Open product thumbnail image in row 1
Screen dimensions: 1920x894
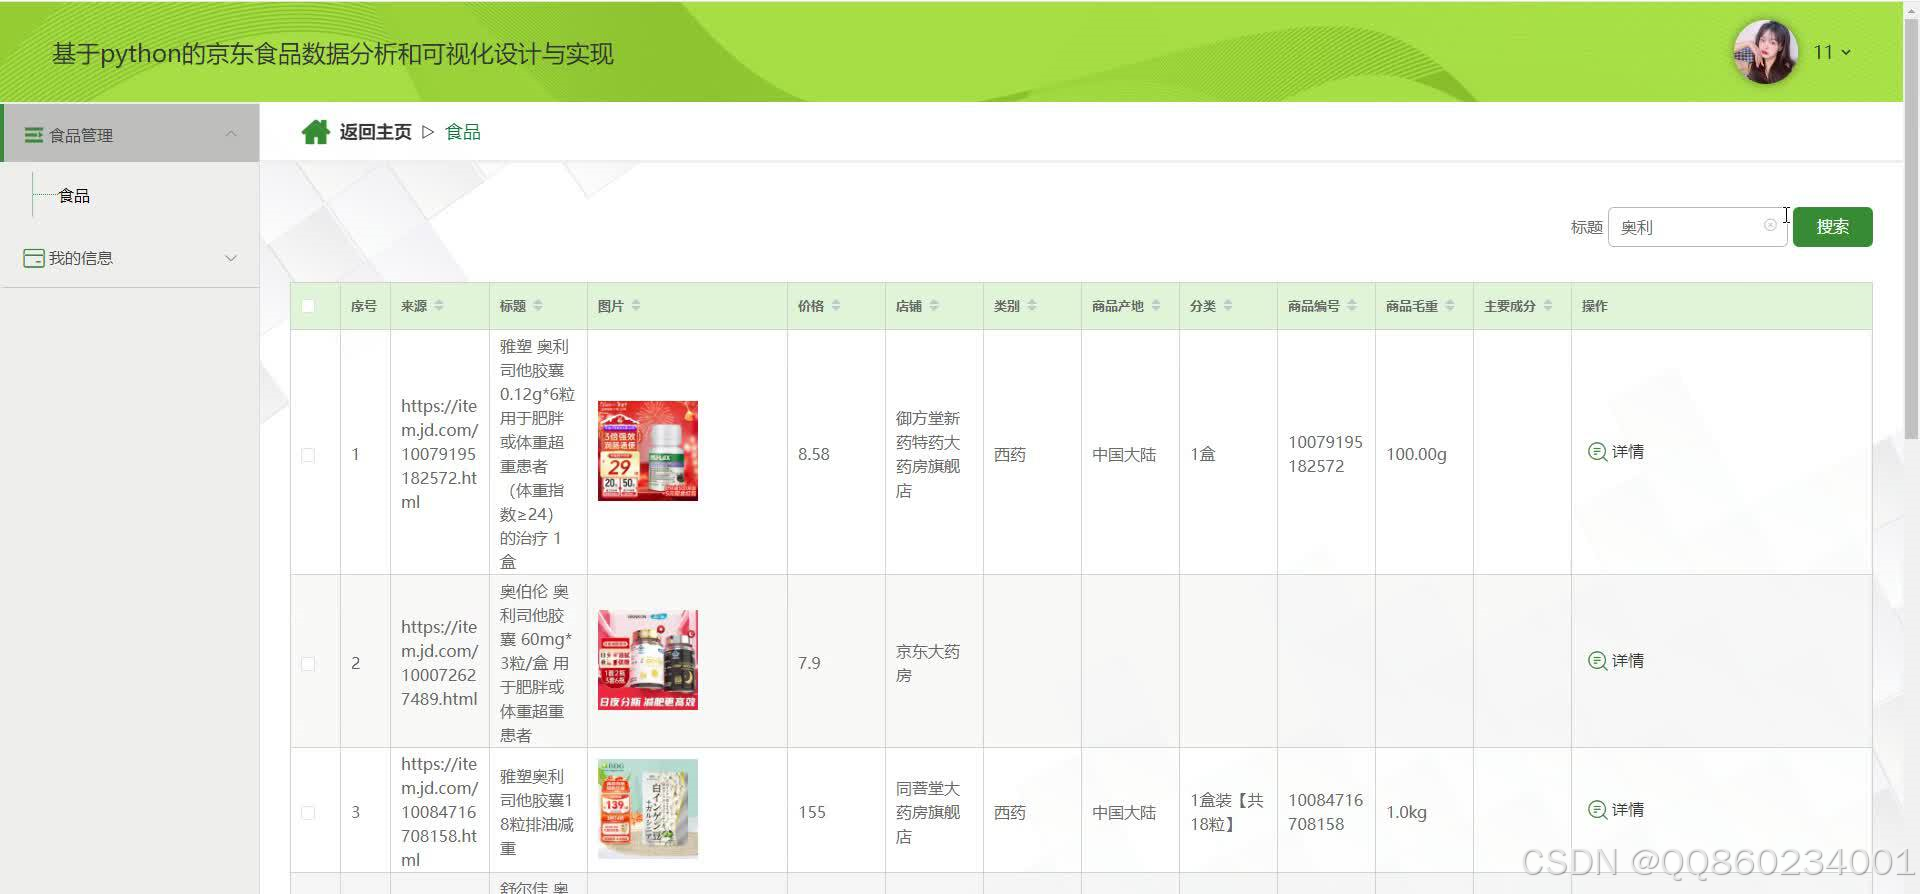(648, 451)
